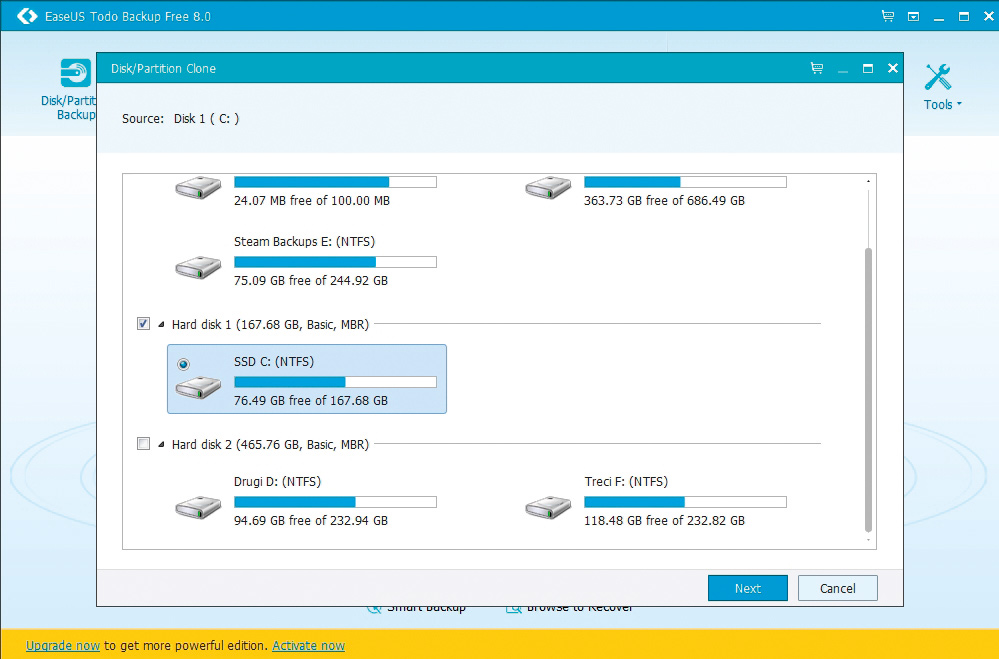Click the SSD C: drive icon

click(x=198, y=387)
